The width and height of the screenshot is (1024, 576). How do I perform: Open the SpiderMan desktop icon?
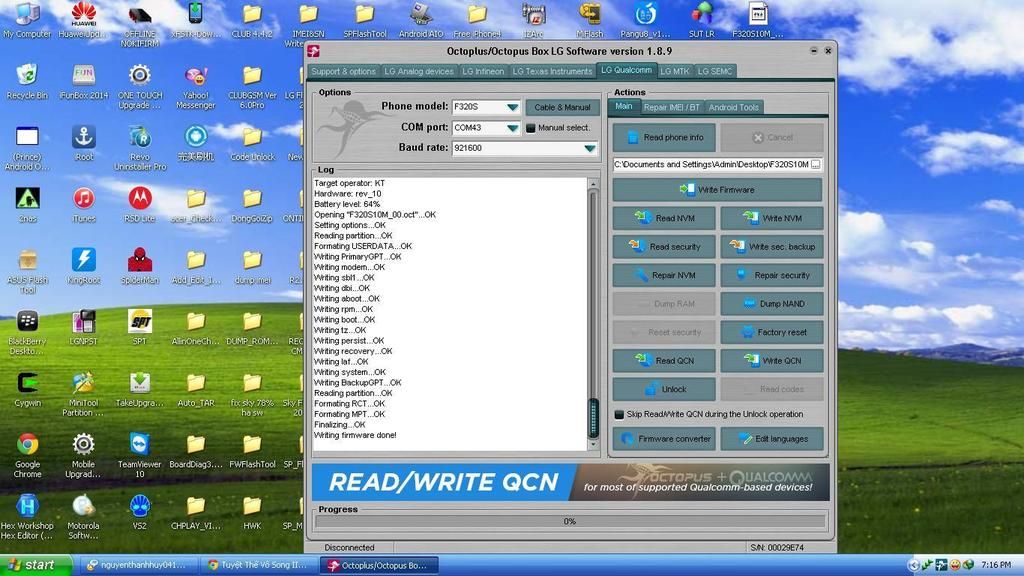click(140, 266)
